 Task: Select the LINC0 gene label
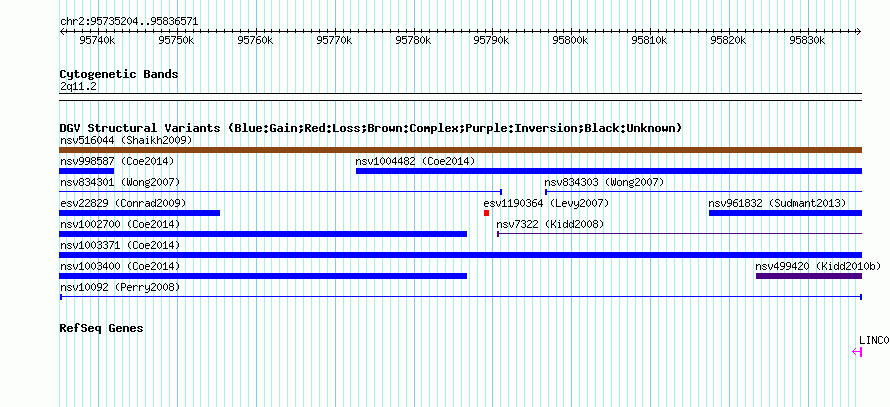click(x=874, y=340)
